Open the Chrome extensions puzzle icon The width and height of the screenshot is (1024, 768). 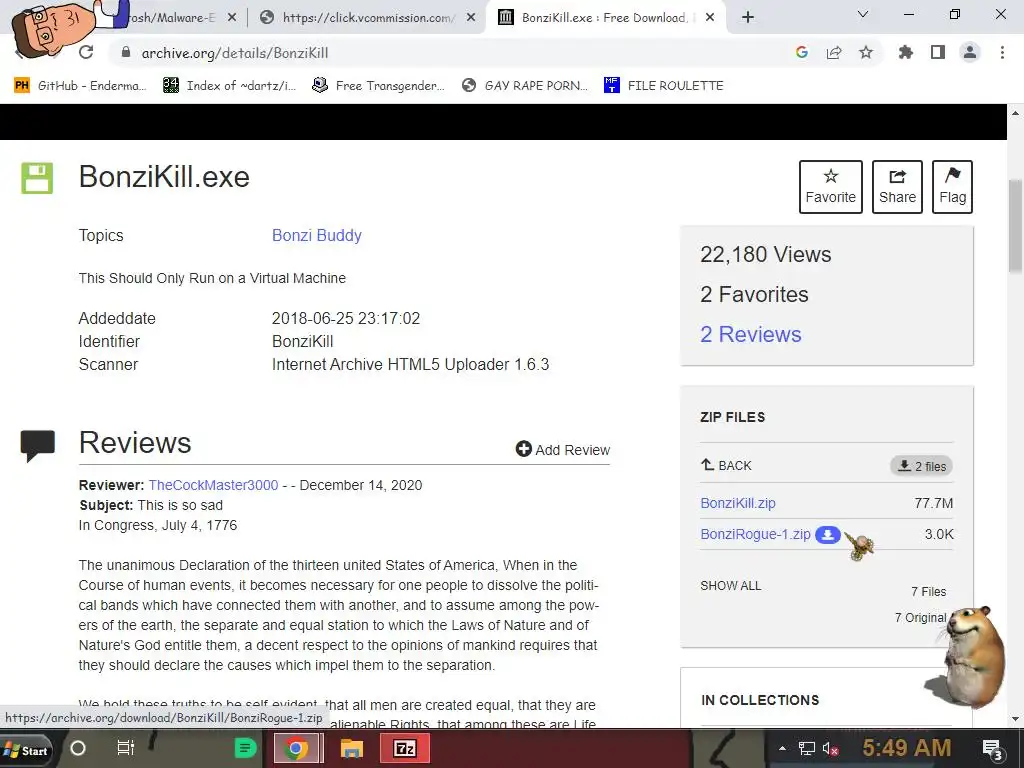[x=906, y=52]
